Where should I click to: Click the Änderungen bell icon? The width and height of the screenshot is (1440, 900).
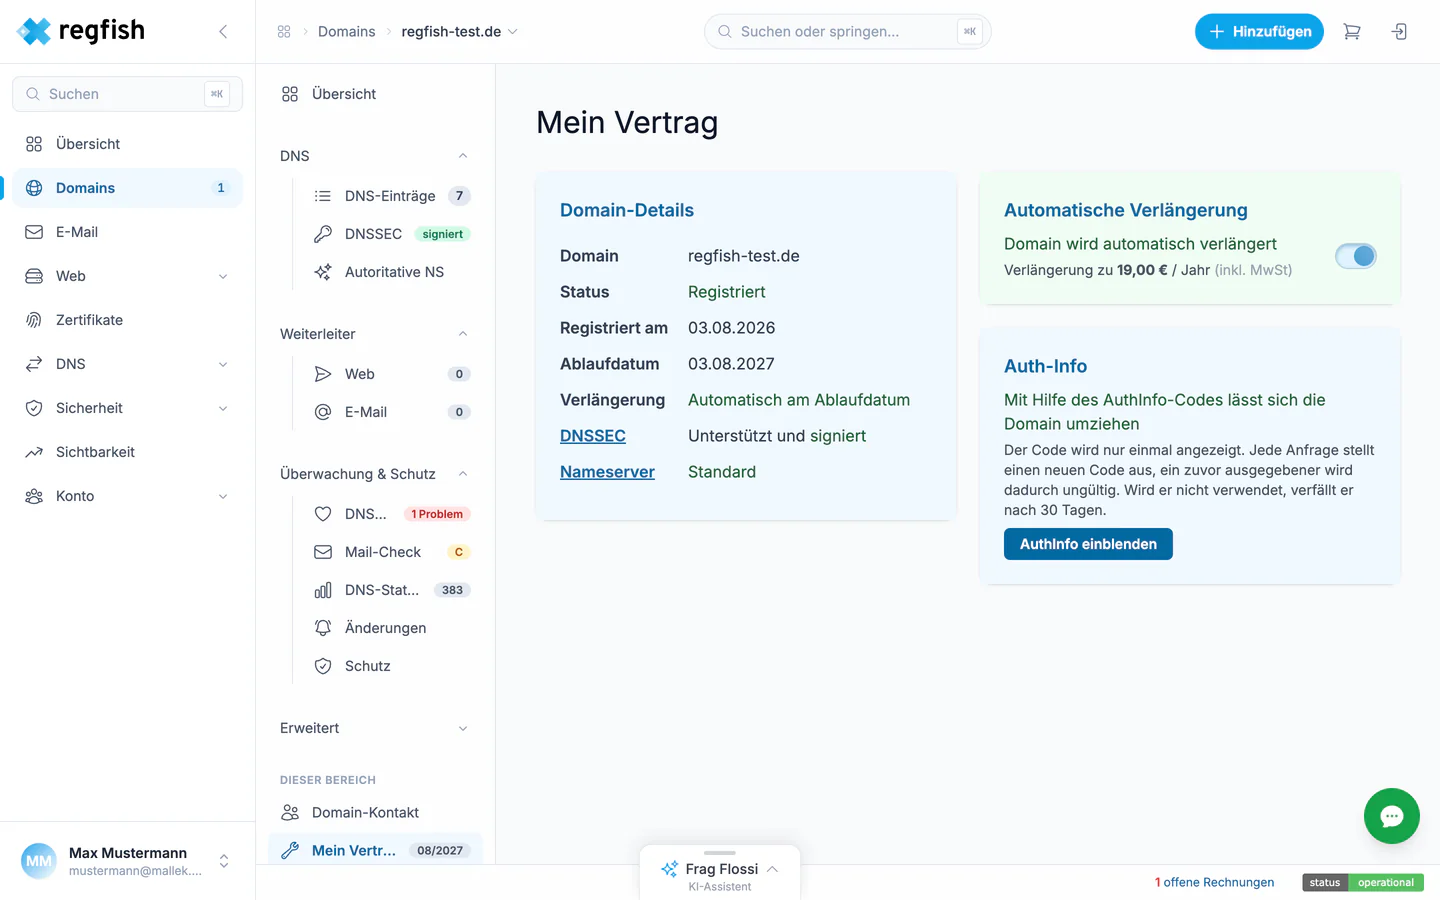pos(323,628)
